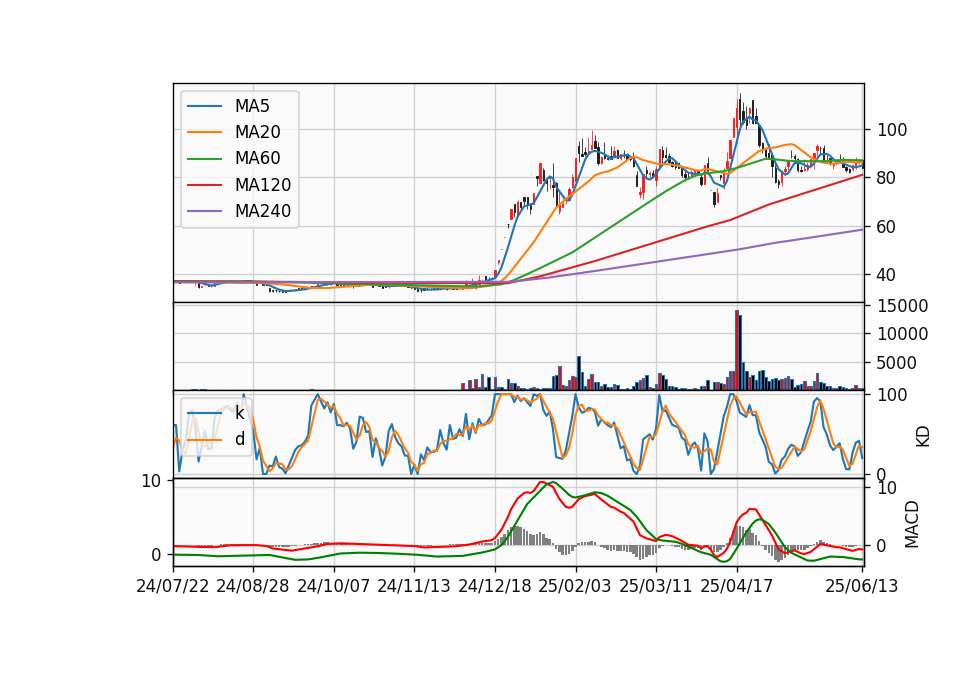Click the green MA60 legend line sample
Image resolution: width=960 pixels, height=690 pixels.
204,159
